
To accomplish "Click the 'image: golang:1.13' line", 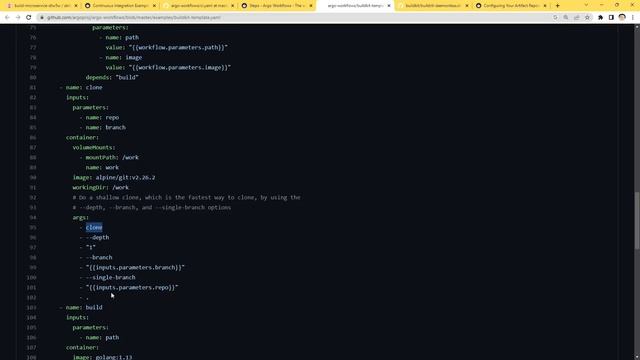I will coord(102,357).
